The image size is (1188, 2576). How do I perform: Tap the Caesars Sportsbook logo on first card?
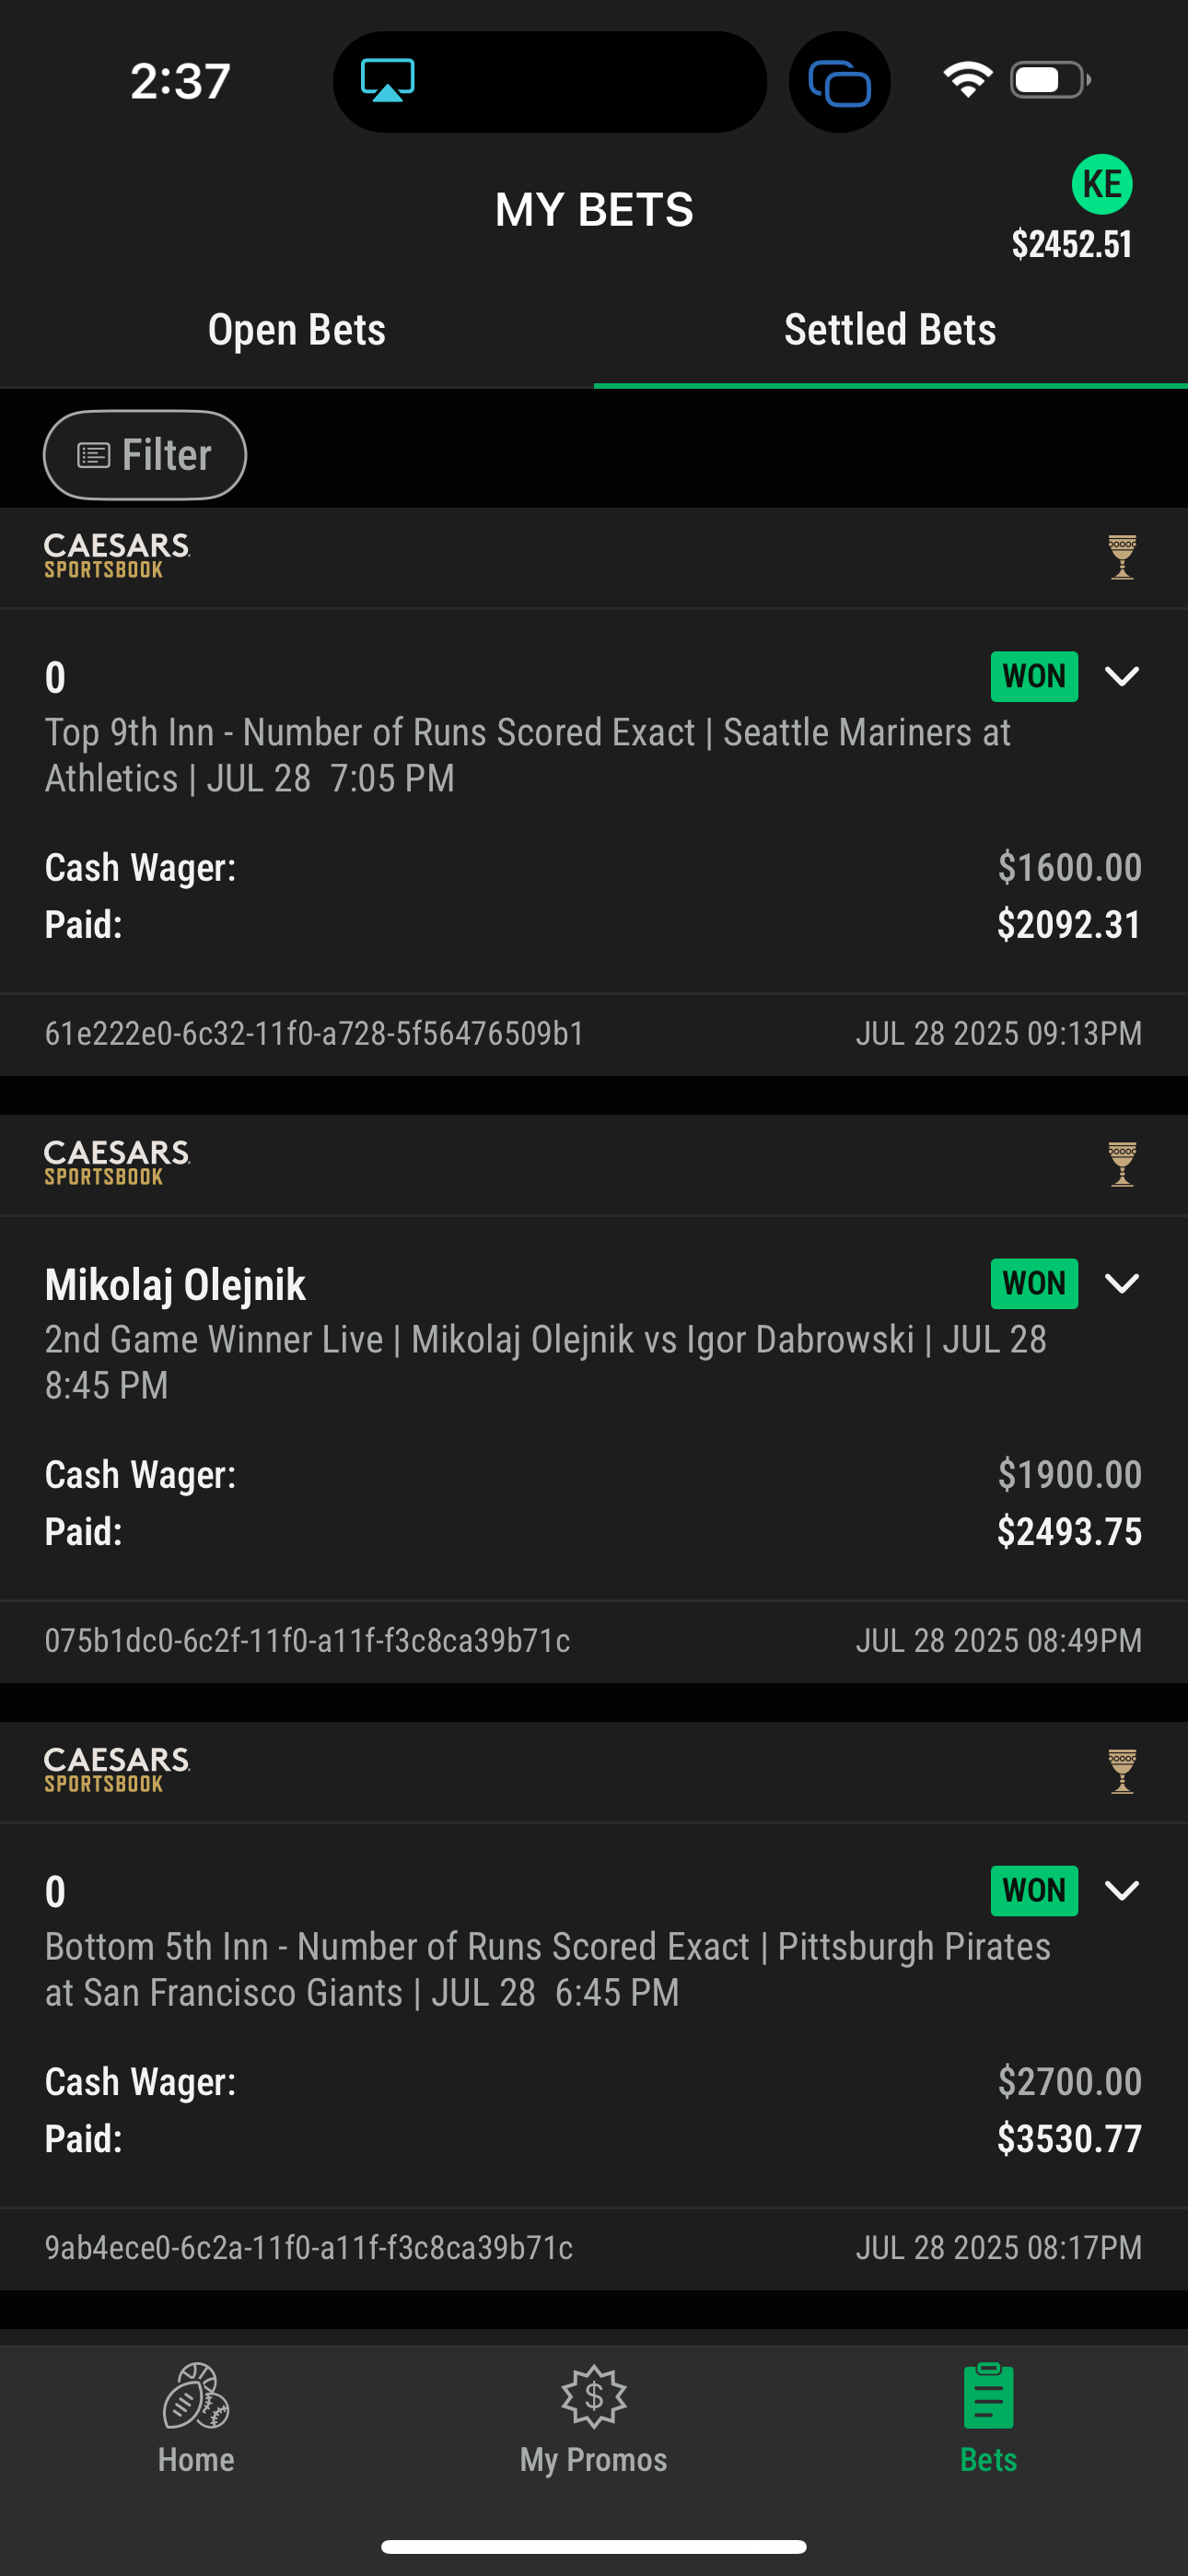pyautogui.click(x=117, y=556)
